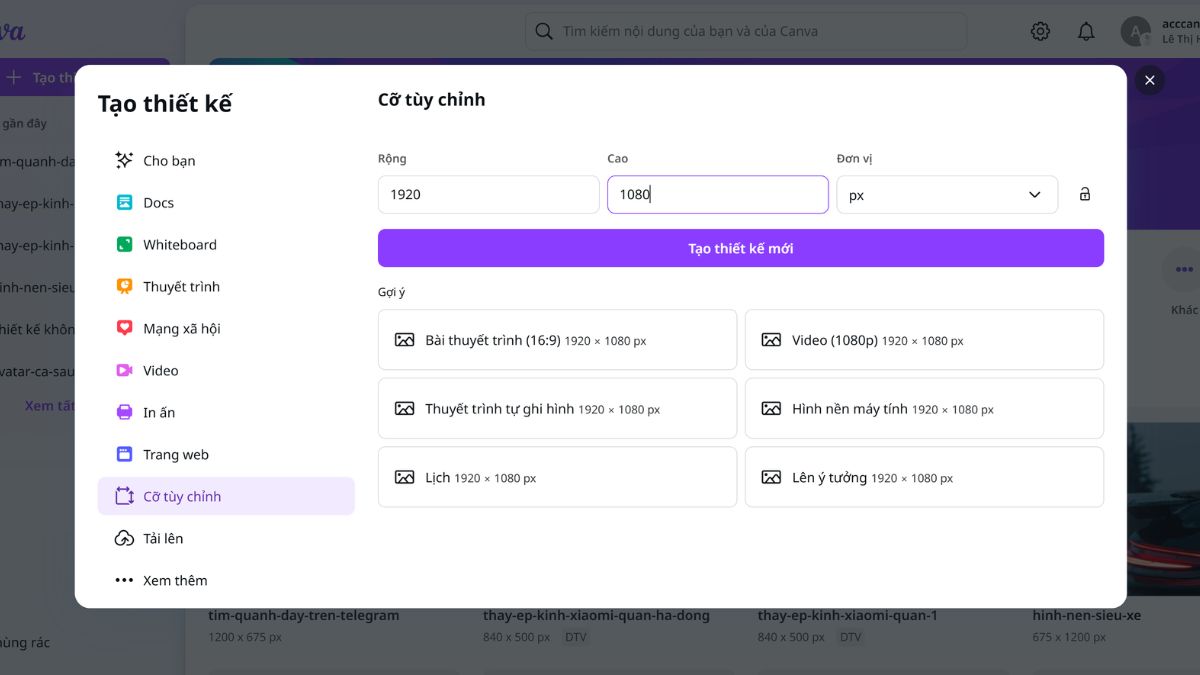Click the Mạng xã hội heart icon

tap(124, 328)
